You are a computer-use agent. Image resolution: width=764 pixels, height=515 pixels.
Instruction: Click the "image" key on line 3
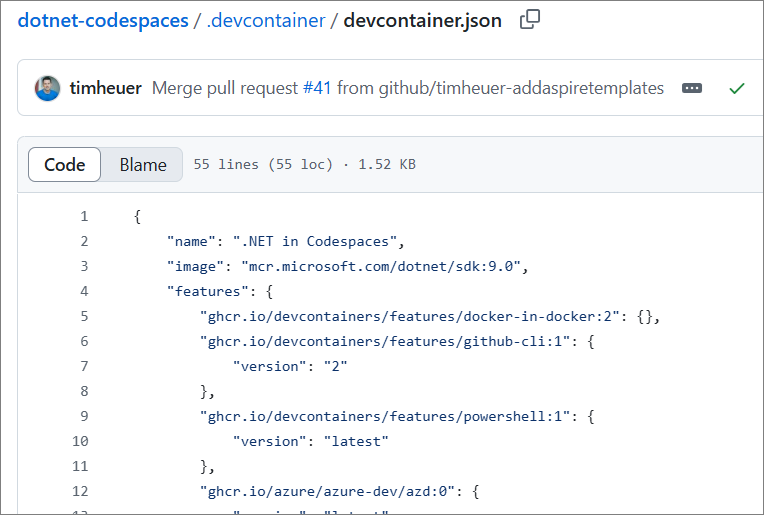coord(195,267)
